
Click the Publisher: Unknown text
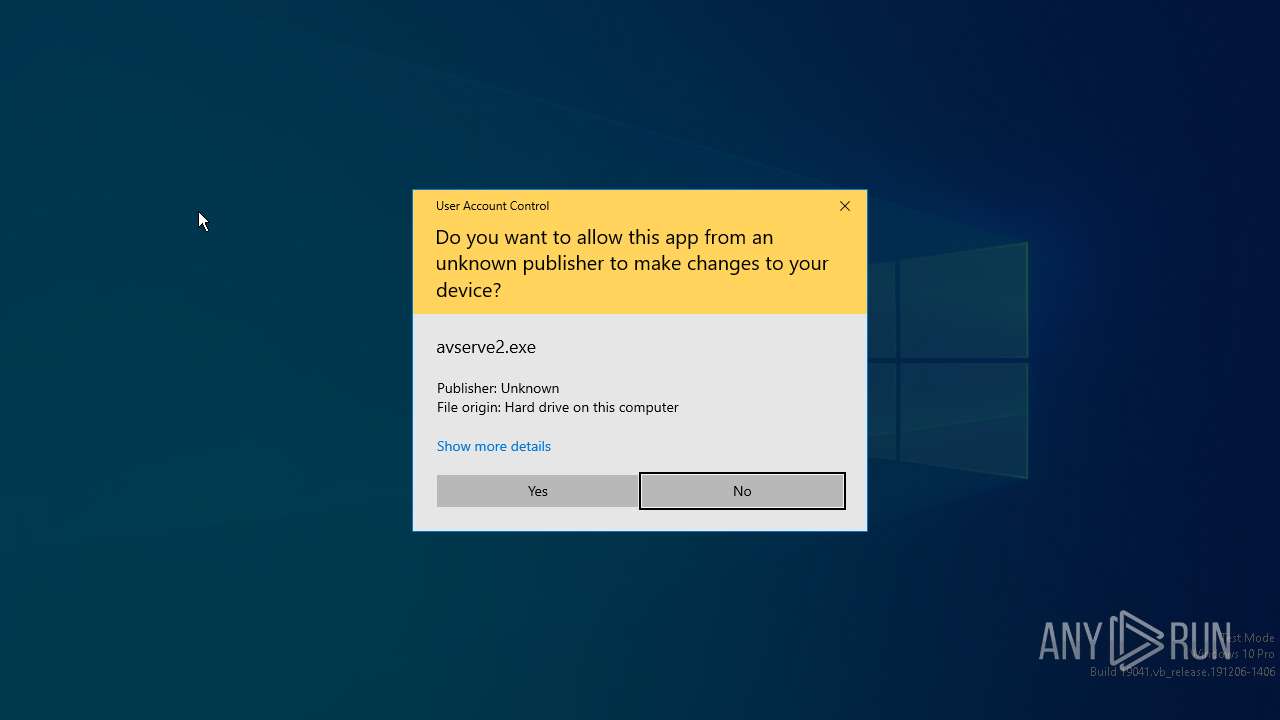coord(498,388)
